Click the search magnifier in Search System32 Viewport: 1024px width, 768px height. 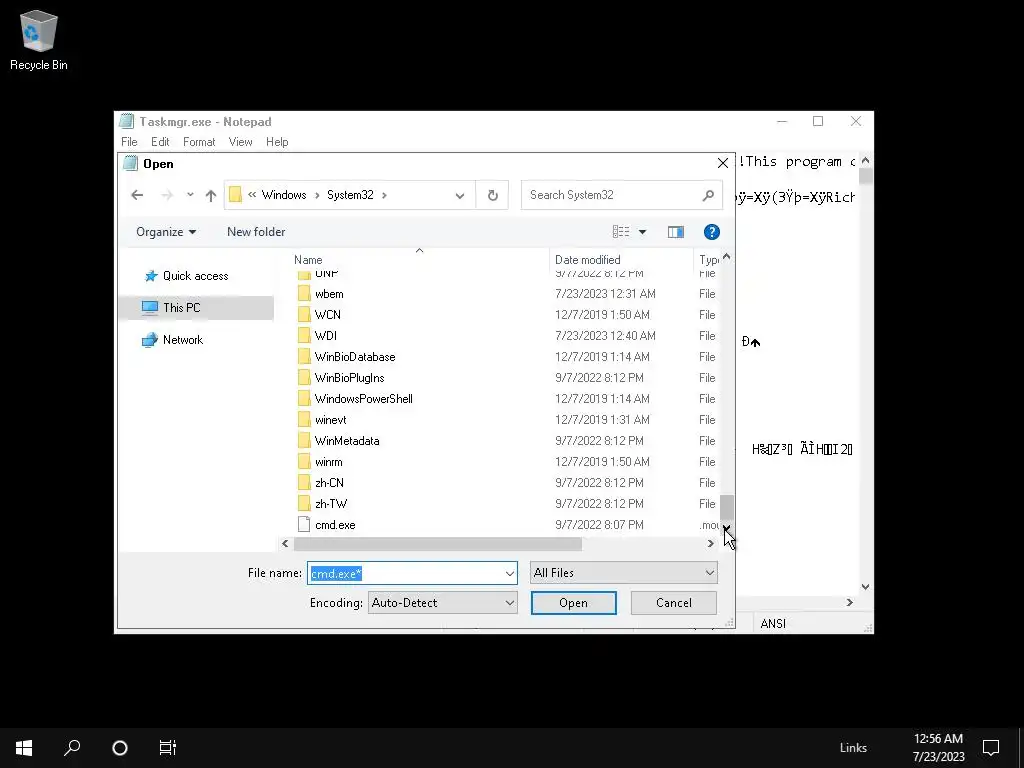pos(708,195)
